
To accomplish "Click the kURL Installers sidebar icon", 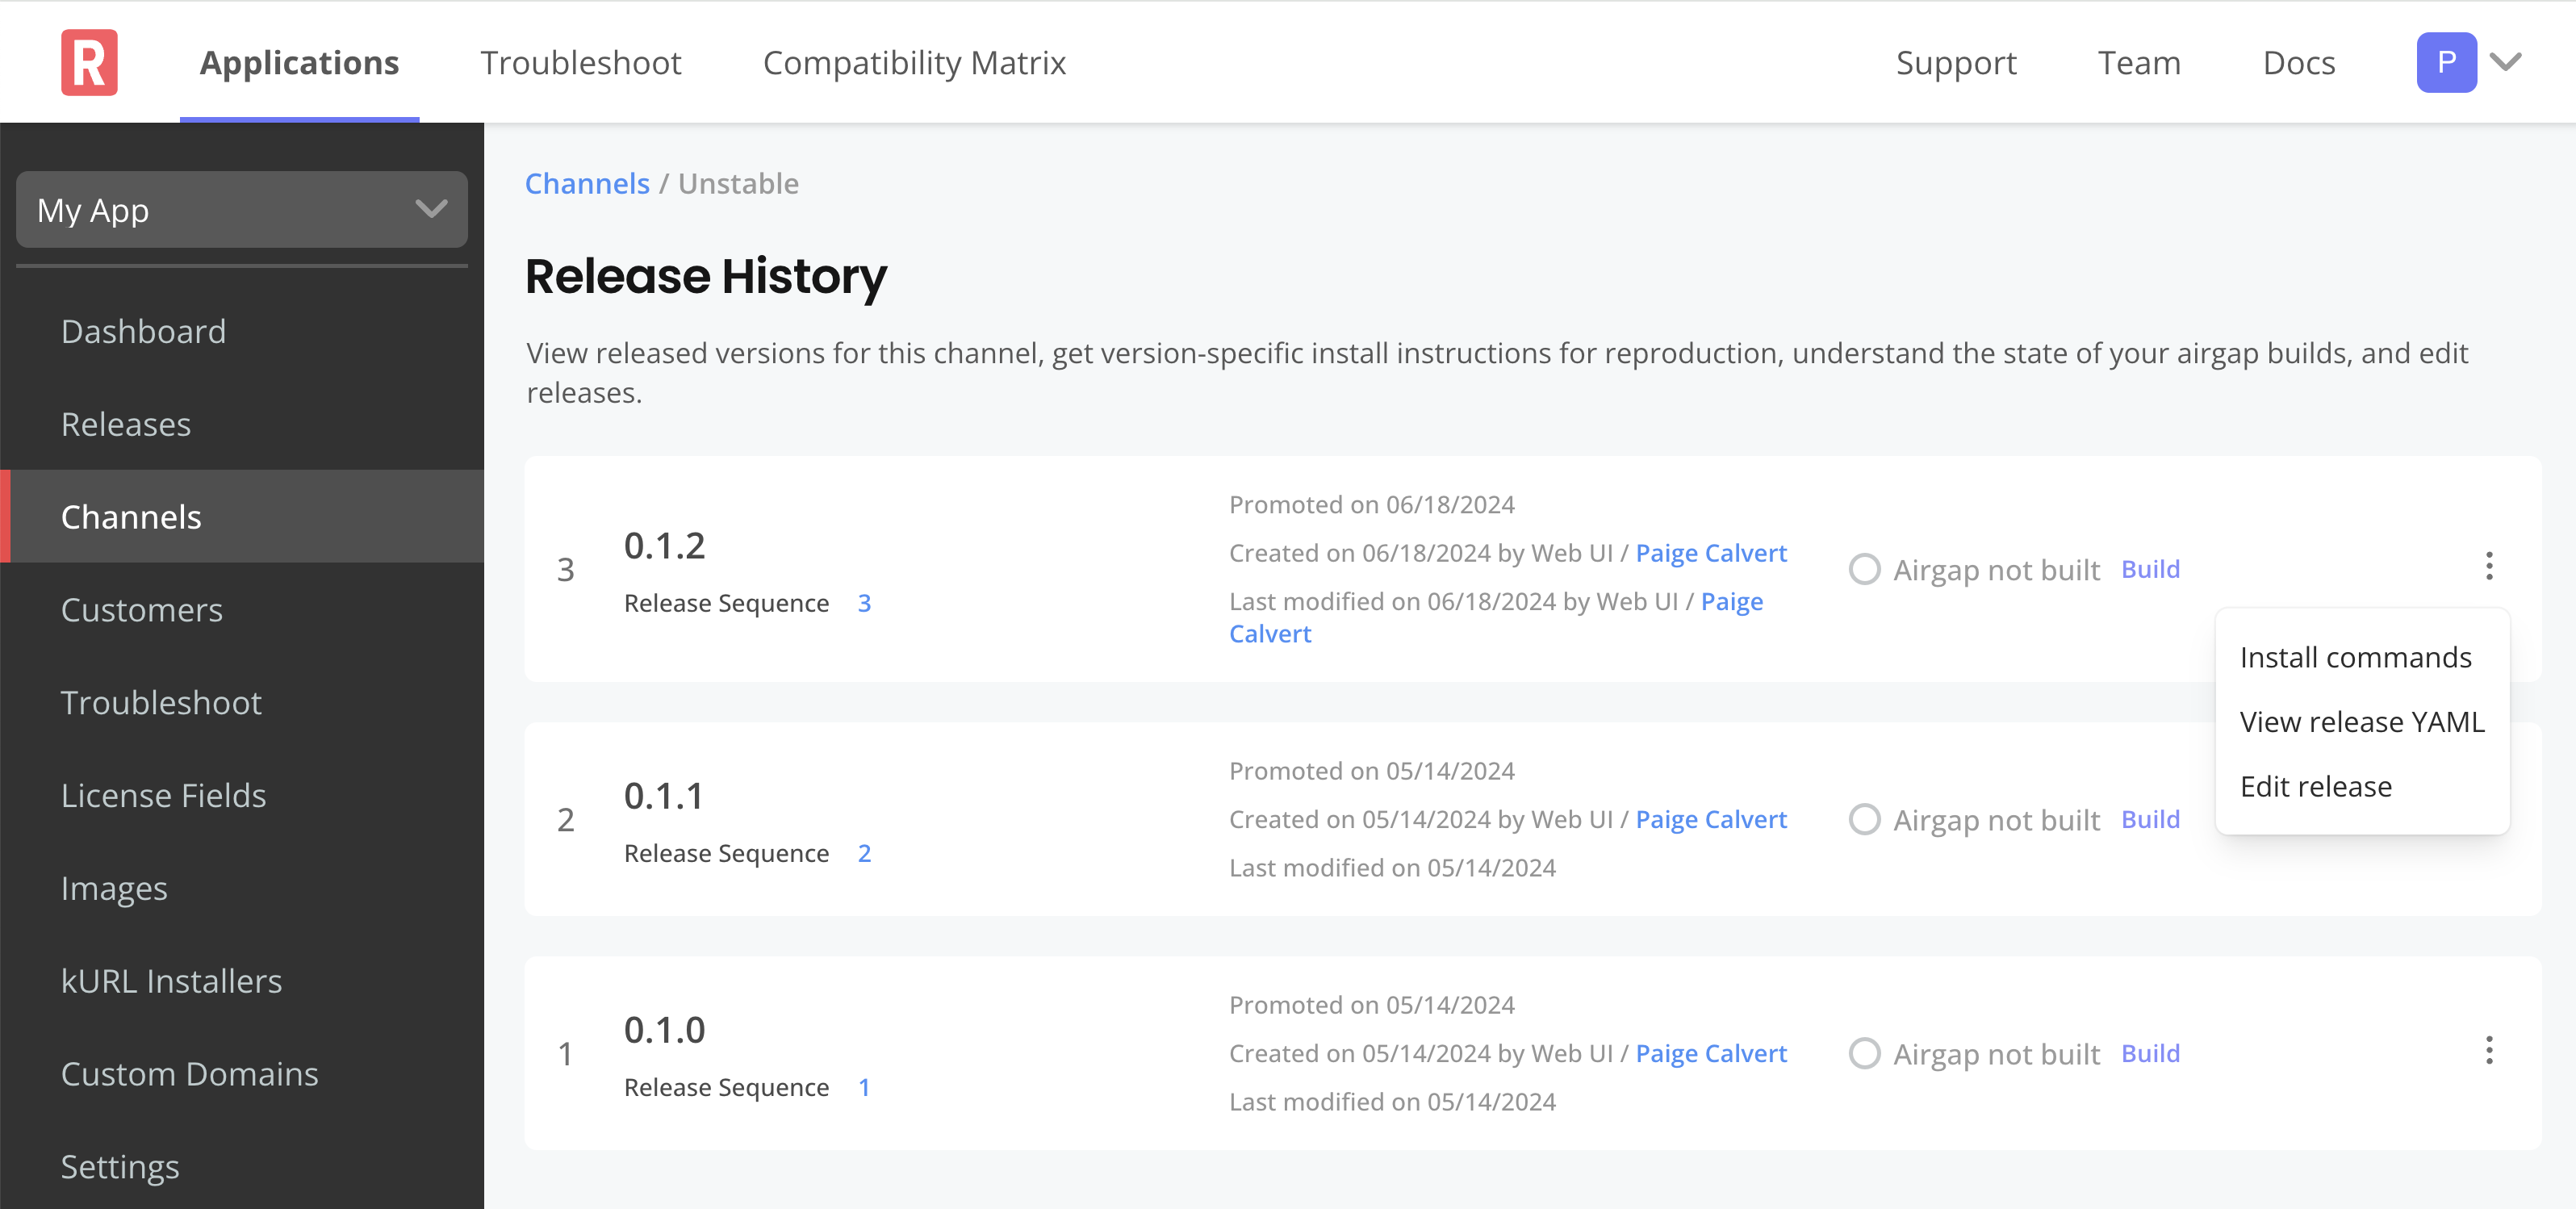I will [171, 979].
